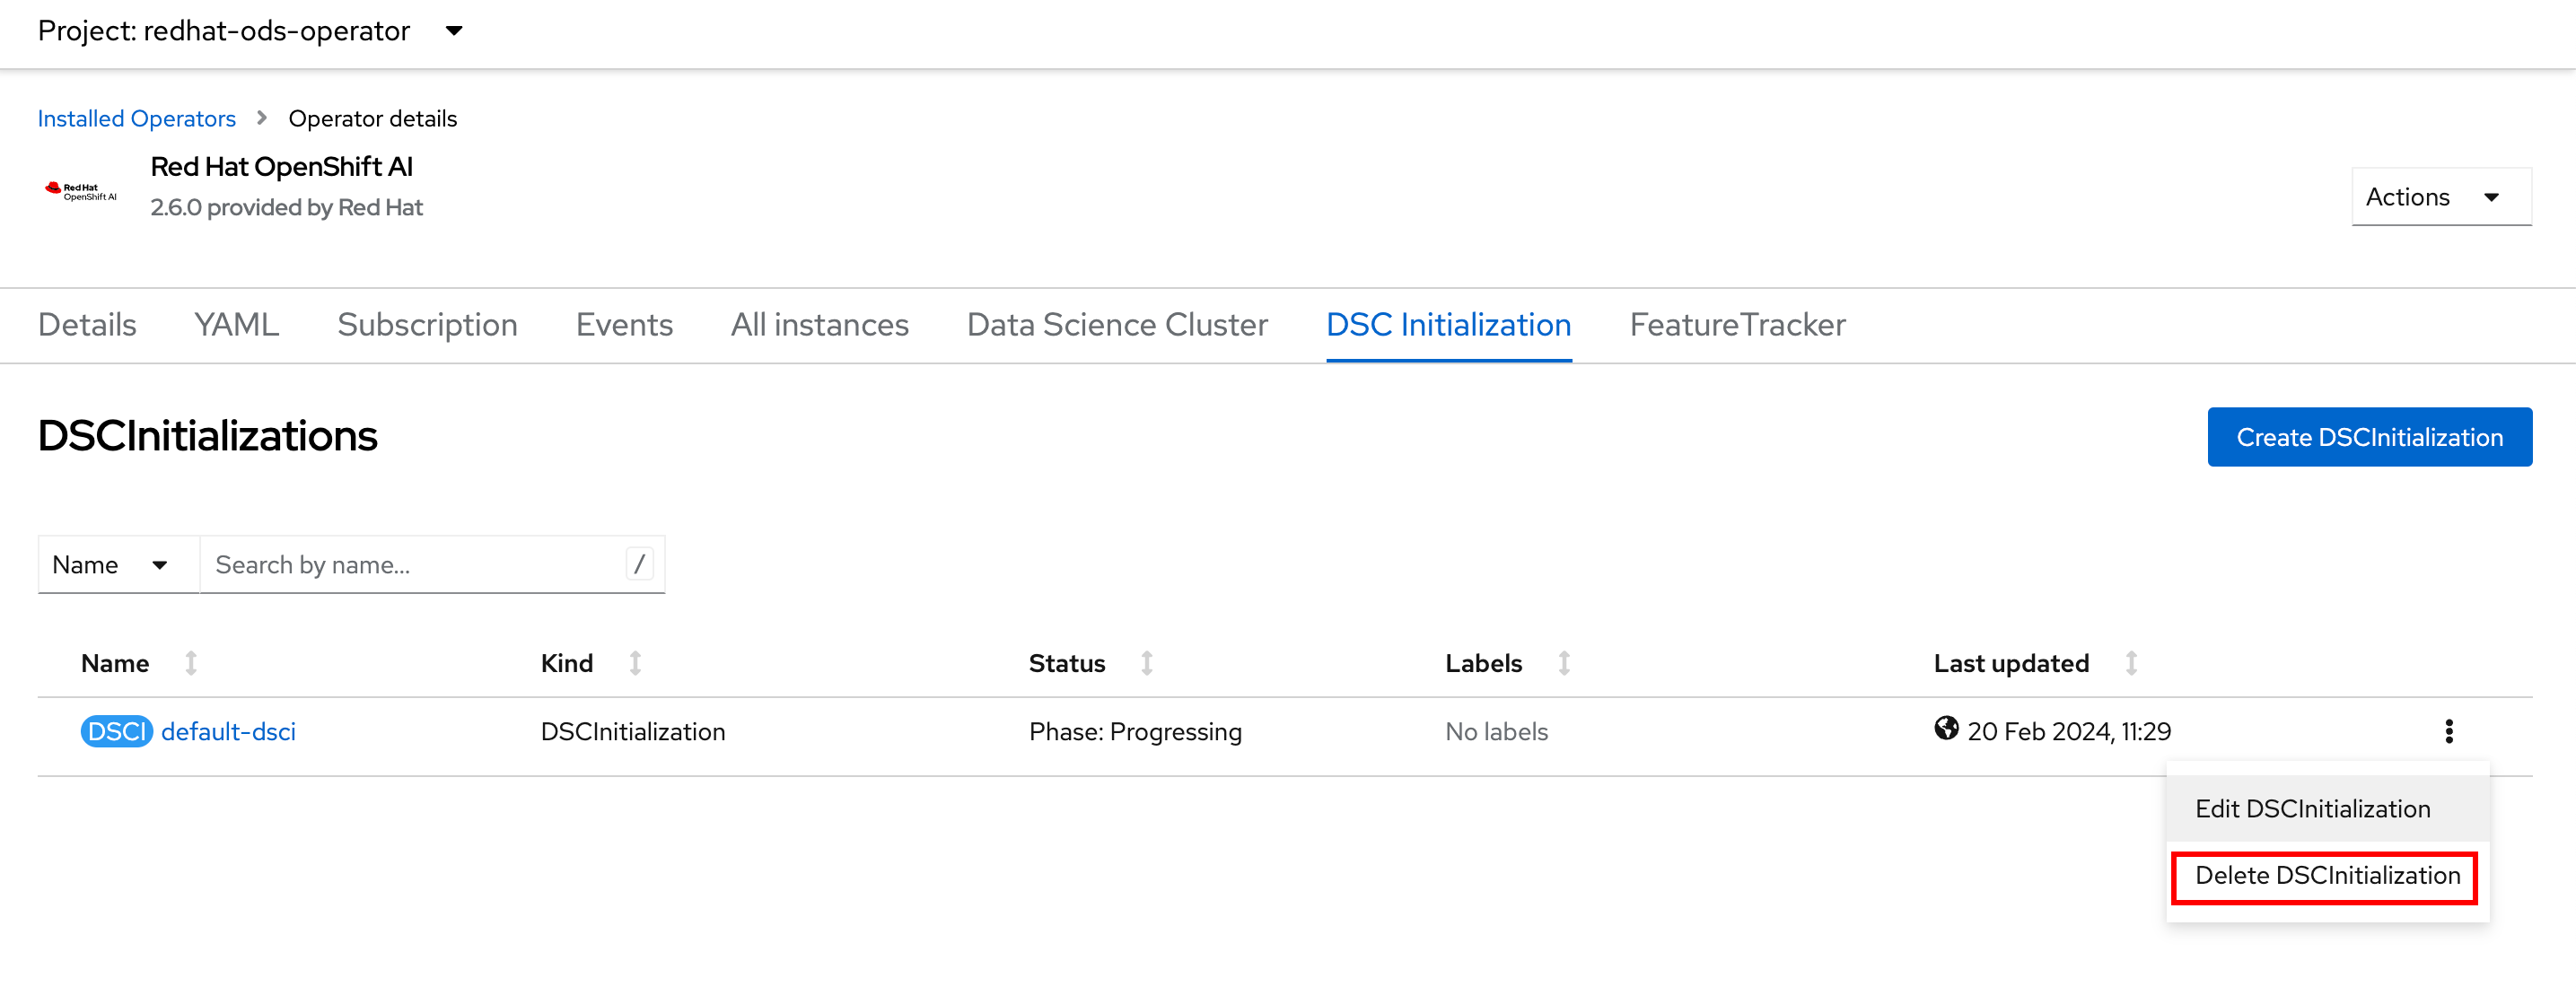Open the Actions dropdown

point(2440,197)
